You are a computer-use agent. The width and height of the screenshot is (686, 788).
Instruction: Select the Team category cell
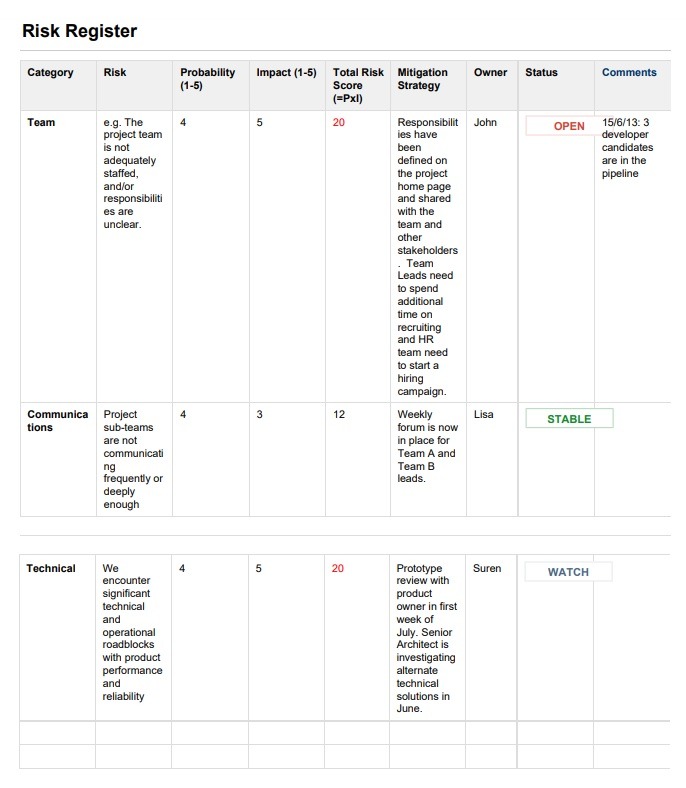click(x=41, y=122)
